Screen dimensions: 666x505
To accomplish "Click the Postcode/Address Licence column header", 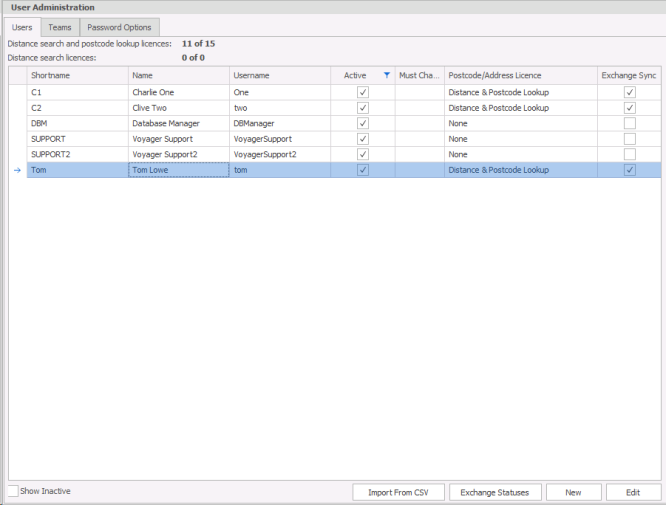I will [520, 75].
